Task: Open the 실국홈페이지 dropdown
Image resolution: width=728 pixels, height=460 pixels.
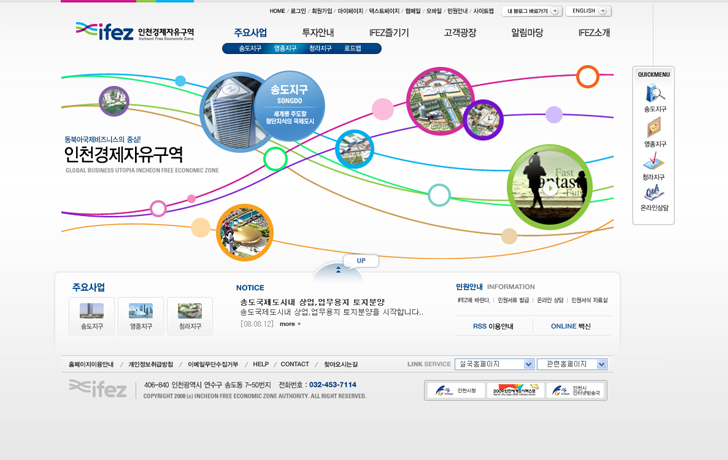Action: pyautogui.click(x=494, y=364)
